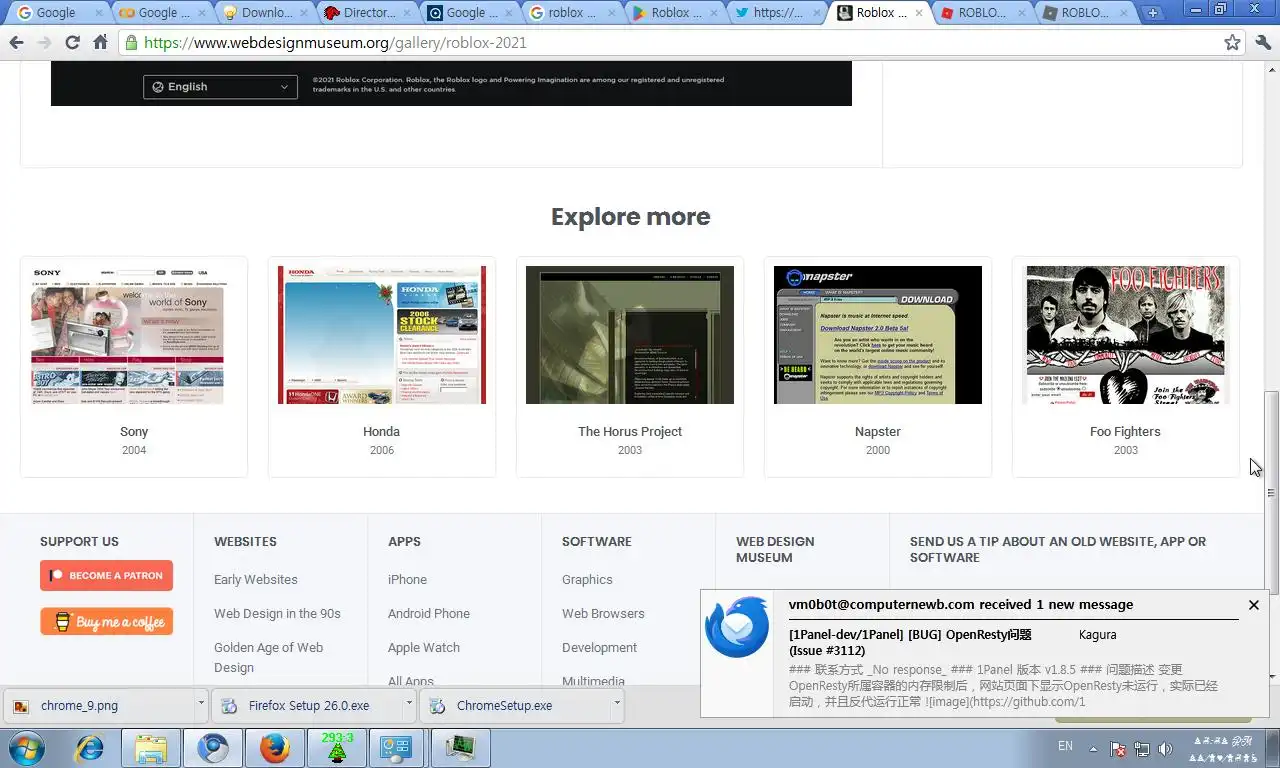
Task: Bookmark this page with the star icon
Action: click(x=1232, y=43)
